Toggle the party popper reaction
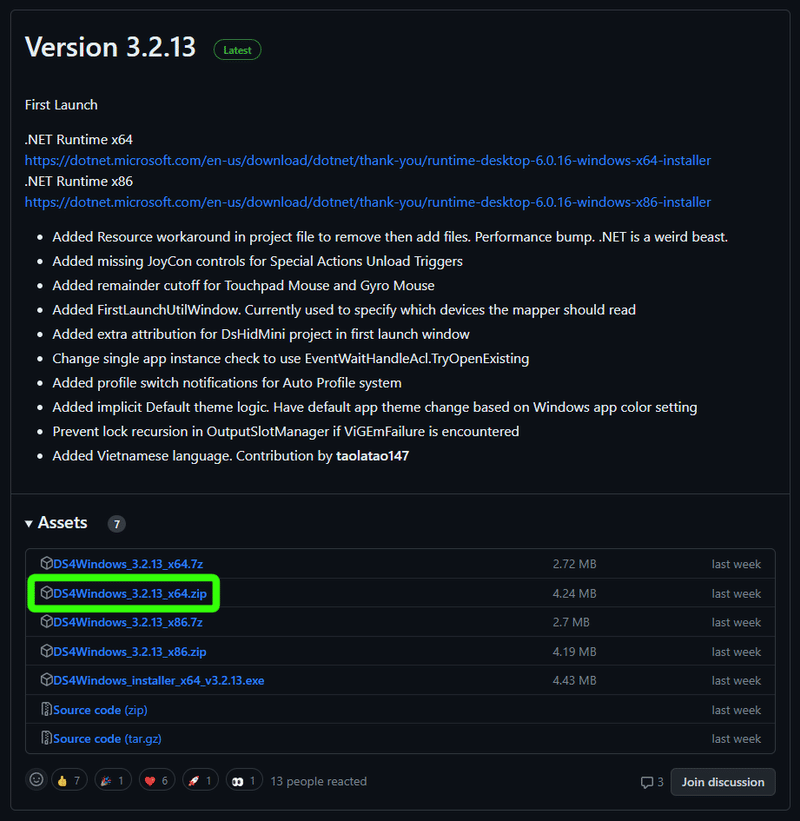The image size is (800, 821). (113, 781)
